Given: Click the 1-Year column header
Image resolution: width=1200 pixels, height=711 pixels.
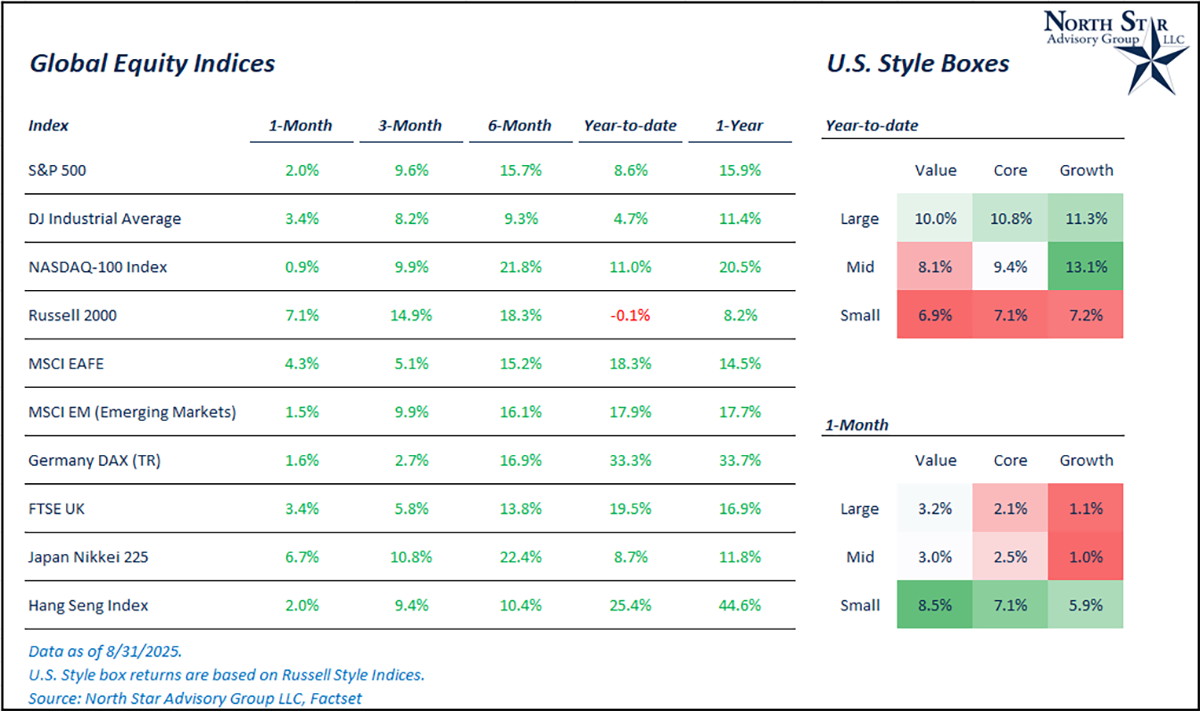Looking at the screenshot, I should (x=739, y=126).
